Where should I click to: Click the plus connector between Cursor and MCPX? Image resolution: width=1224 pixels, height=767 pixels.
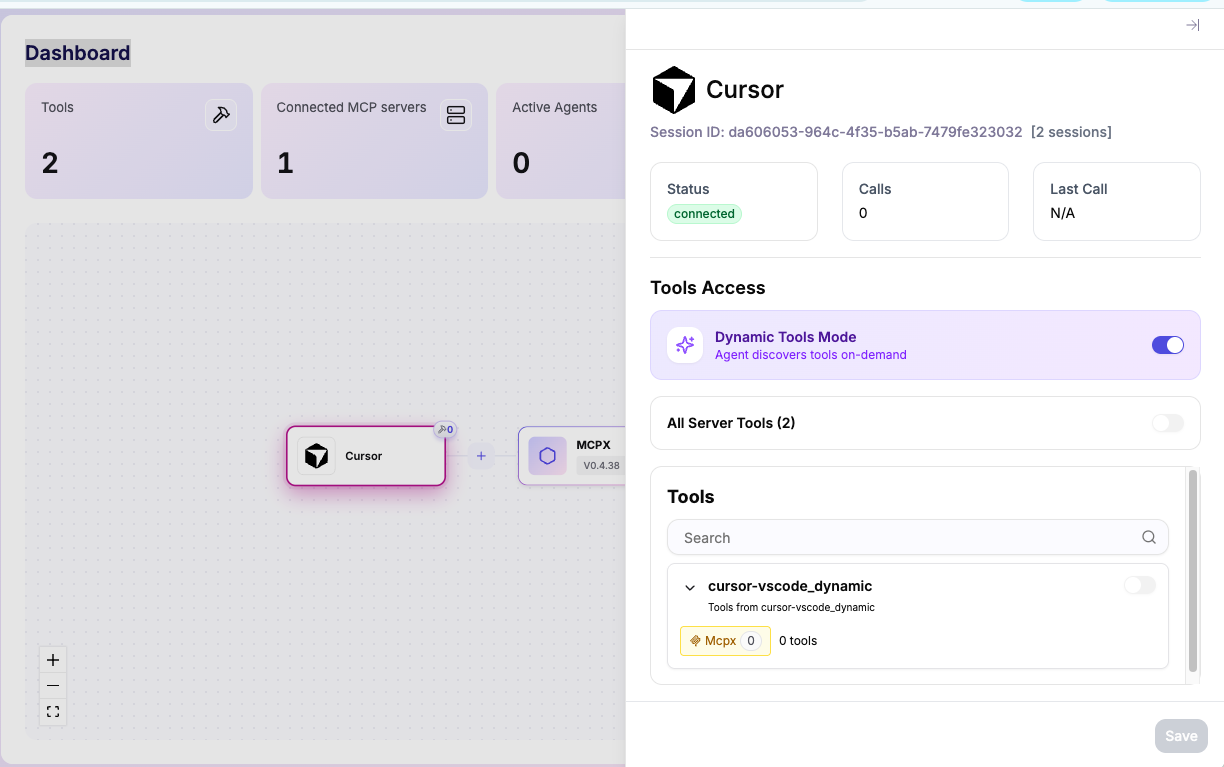[x=481, y=456]
